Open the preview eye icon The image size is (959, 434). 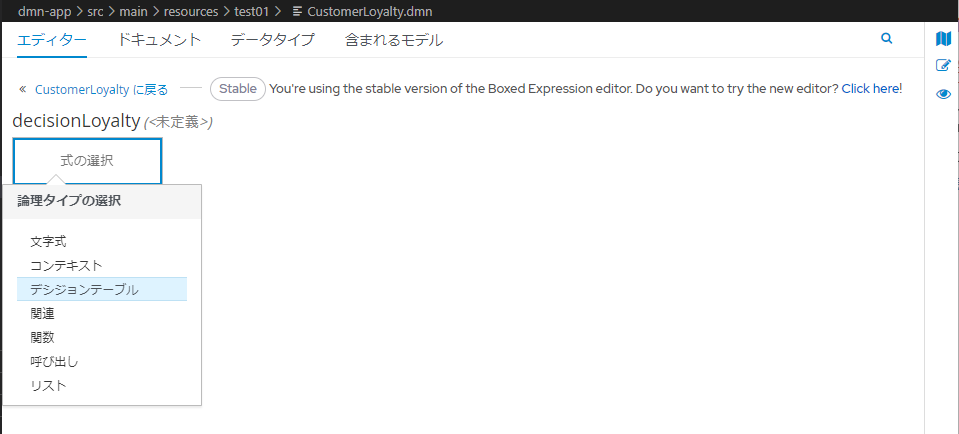pos(944,94)
